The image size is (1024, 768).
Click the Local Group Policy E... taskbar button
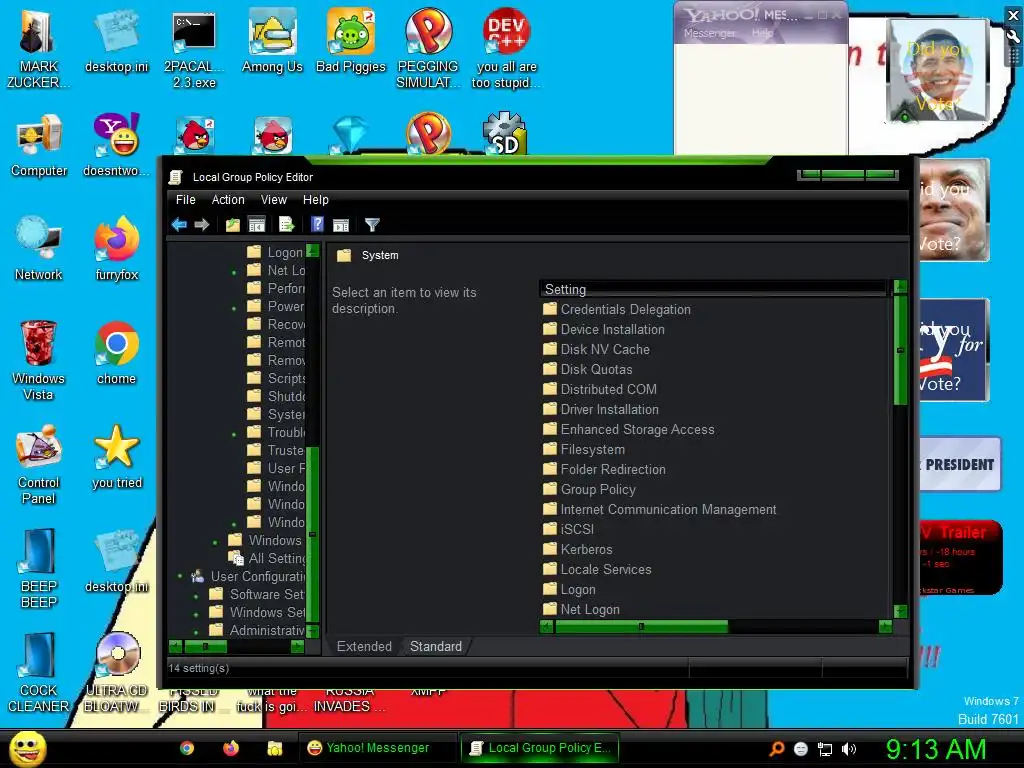click(x=540, y=748)
